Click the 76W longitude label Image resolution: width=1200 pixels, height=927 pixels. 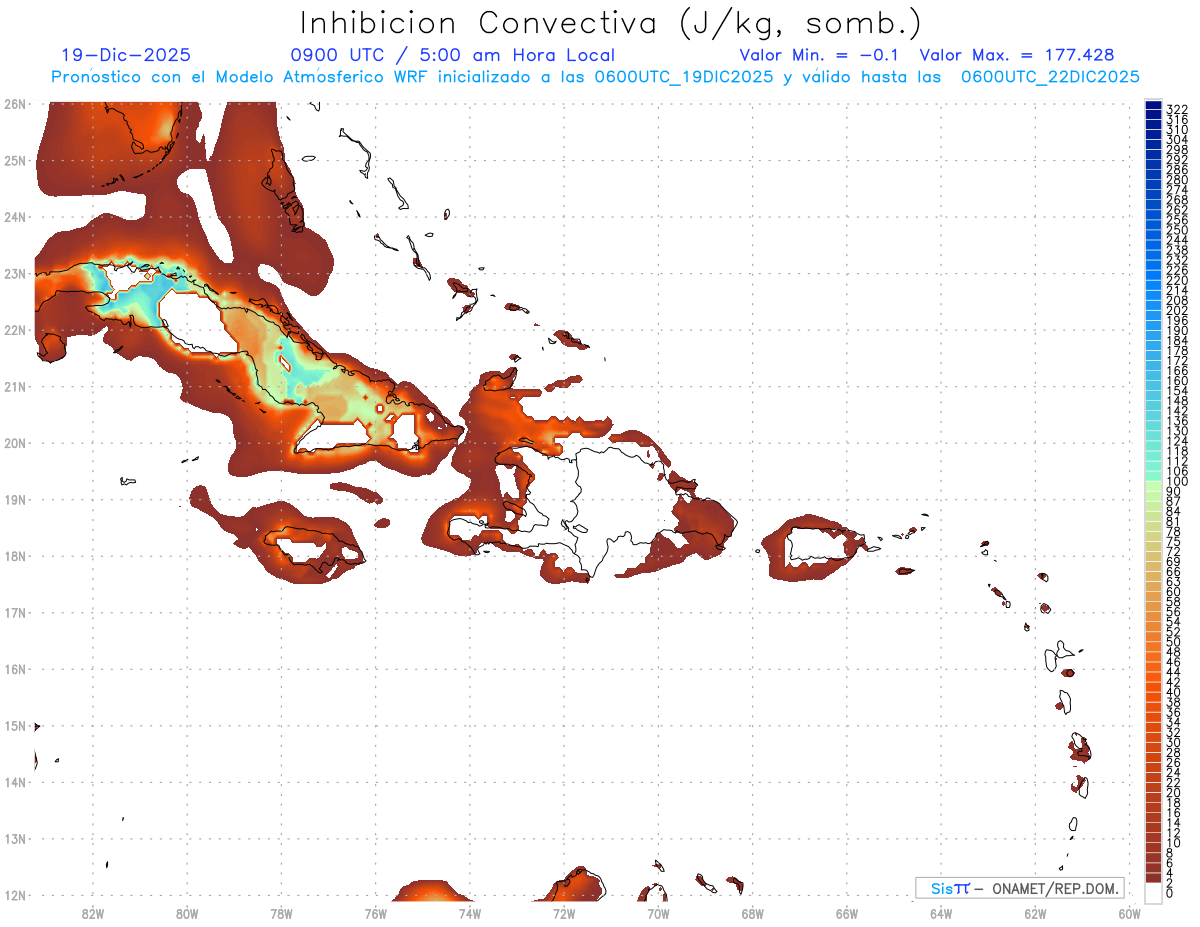tap(376, 913)
